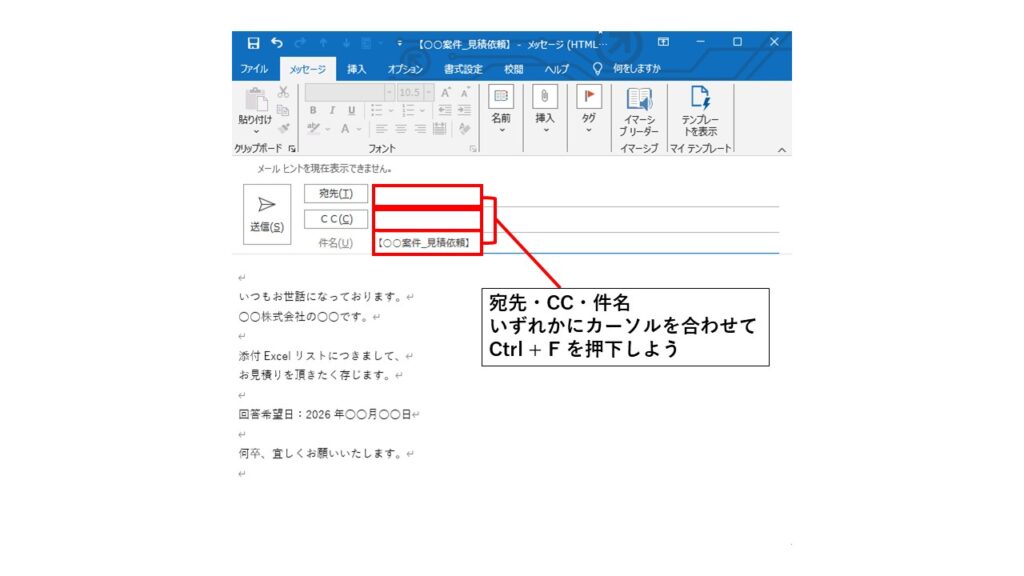Click テンプレートを表示 (View Templates) icon
Viewport: 1024px width, 576px height.
pyautogui.click(x=700, y=99)
